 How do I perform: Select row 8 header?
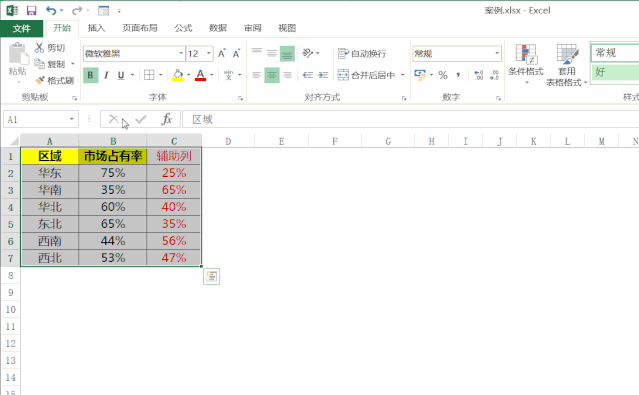pos(11,276)
